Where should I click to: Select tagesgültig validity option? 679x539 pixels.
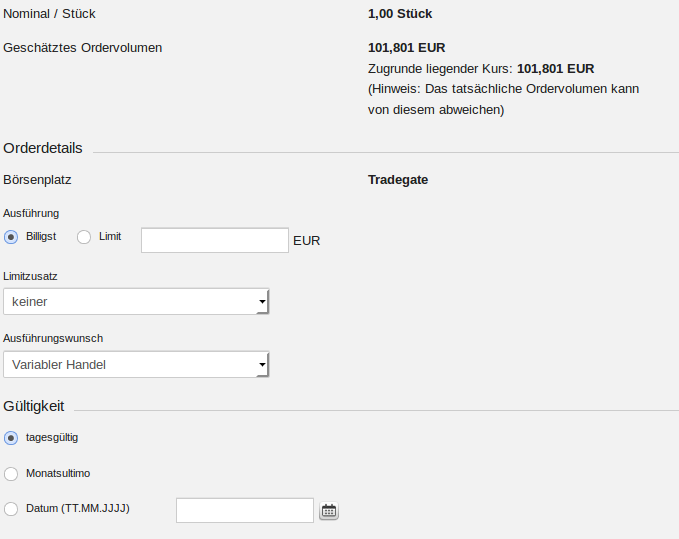12,438
